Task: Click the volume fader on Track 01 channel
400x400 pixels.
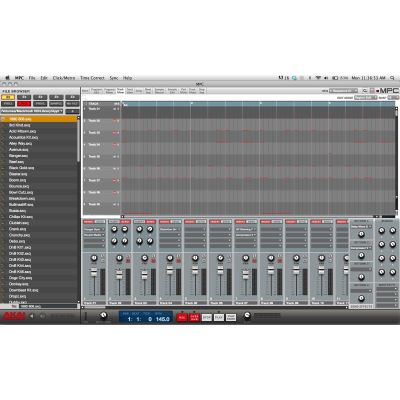Action: click(x=94, y=272)
